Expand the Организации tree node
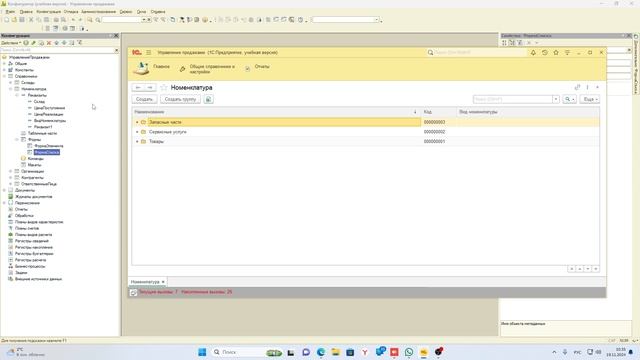This screenshot has width=640, height=360. point(11,171)
